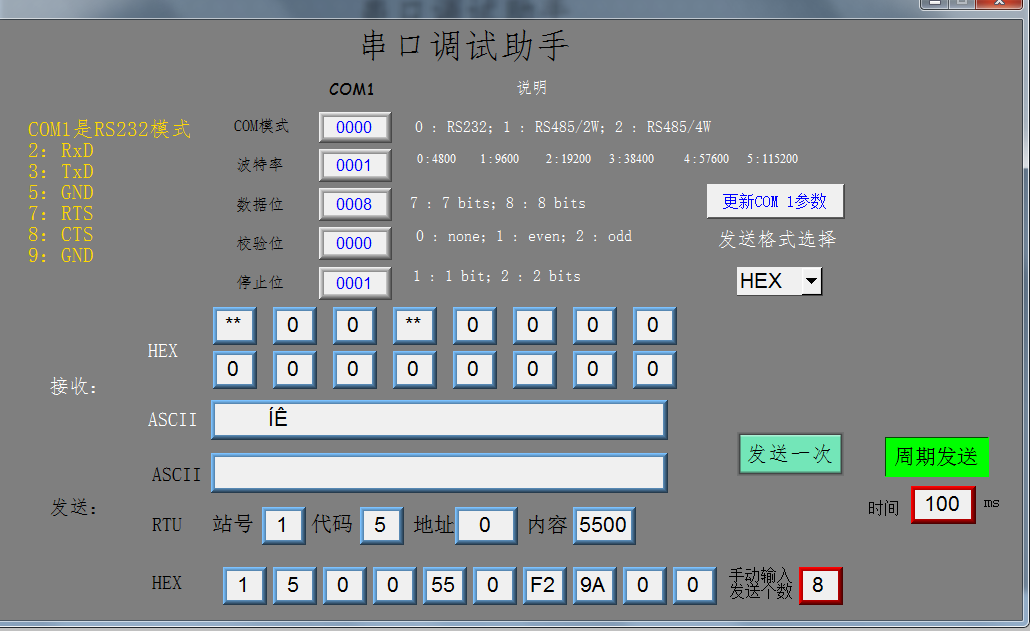
Task: Click the 数据位 field showing 0008
Action: [354, 204]
